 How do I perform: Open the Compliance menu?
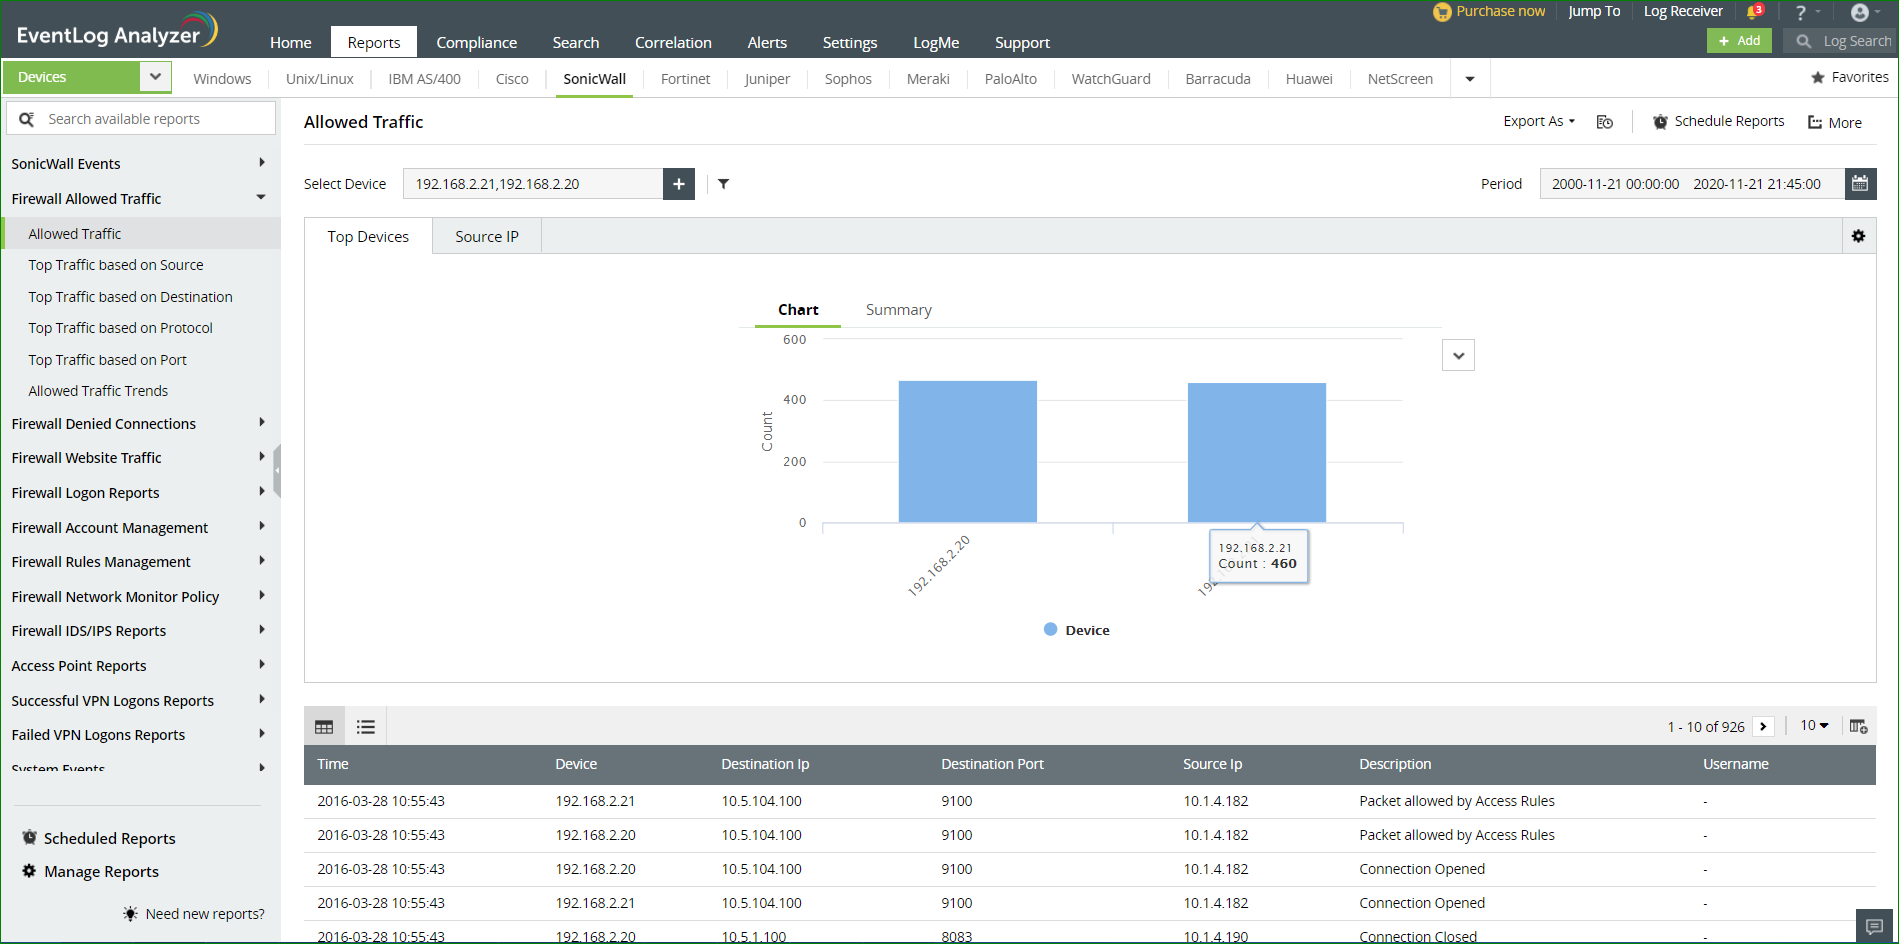476,42
